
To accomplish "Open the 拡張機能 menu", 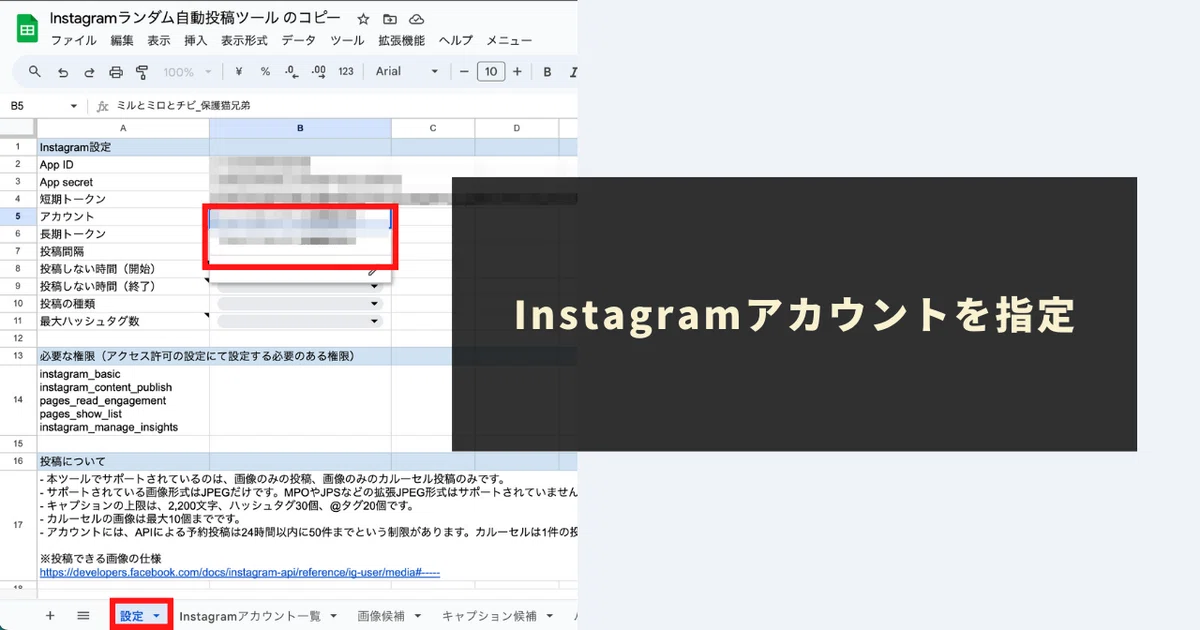I will [401, 41].
